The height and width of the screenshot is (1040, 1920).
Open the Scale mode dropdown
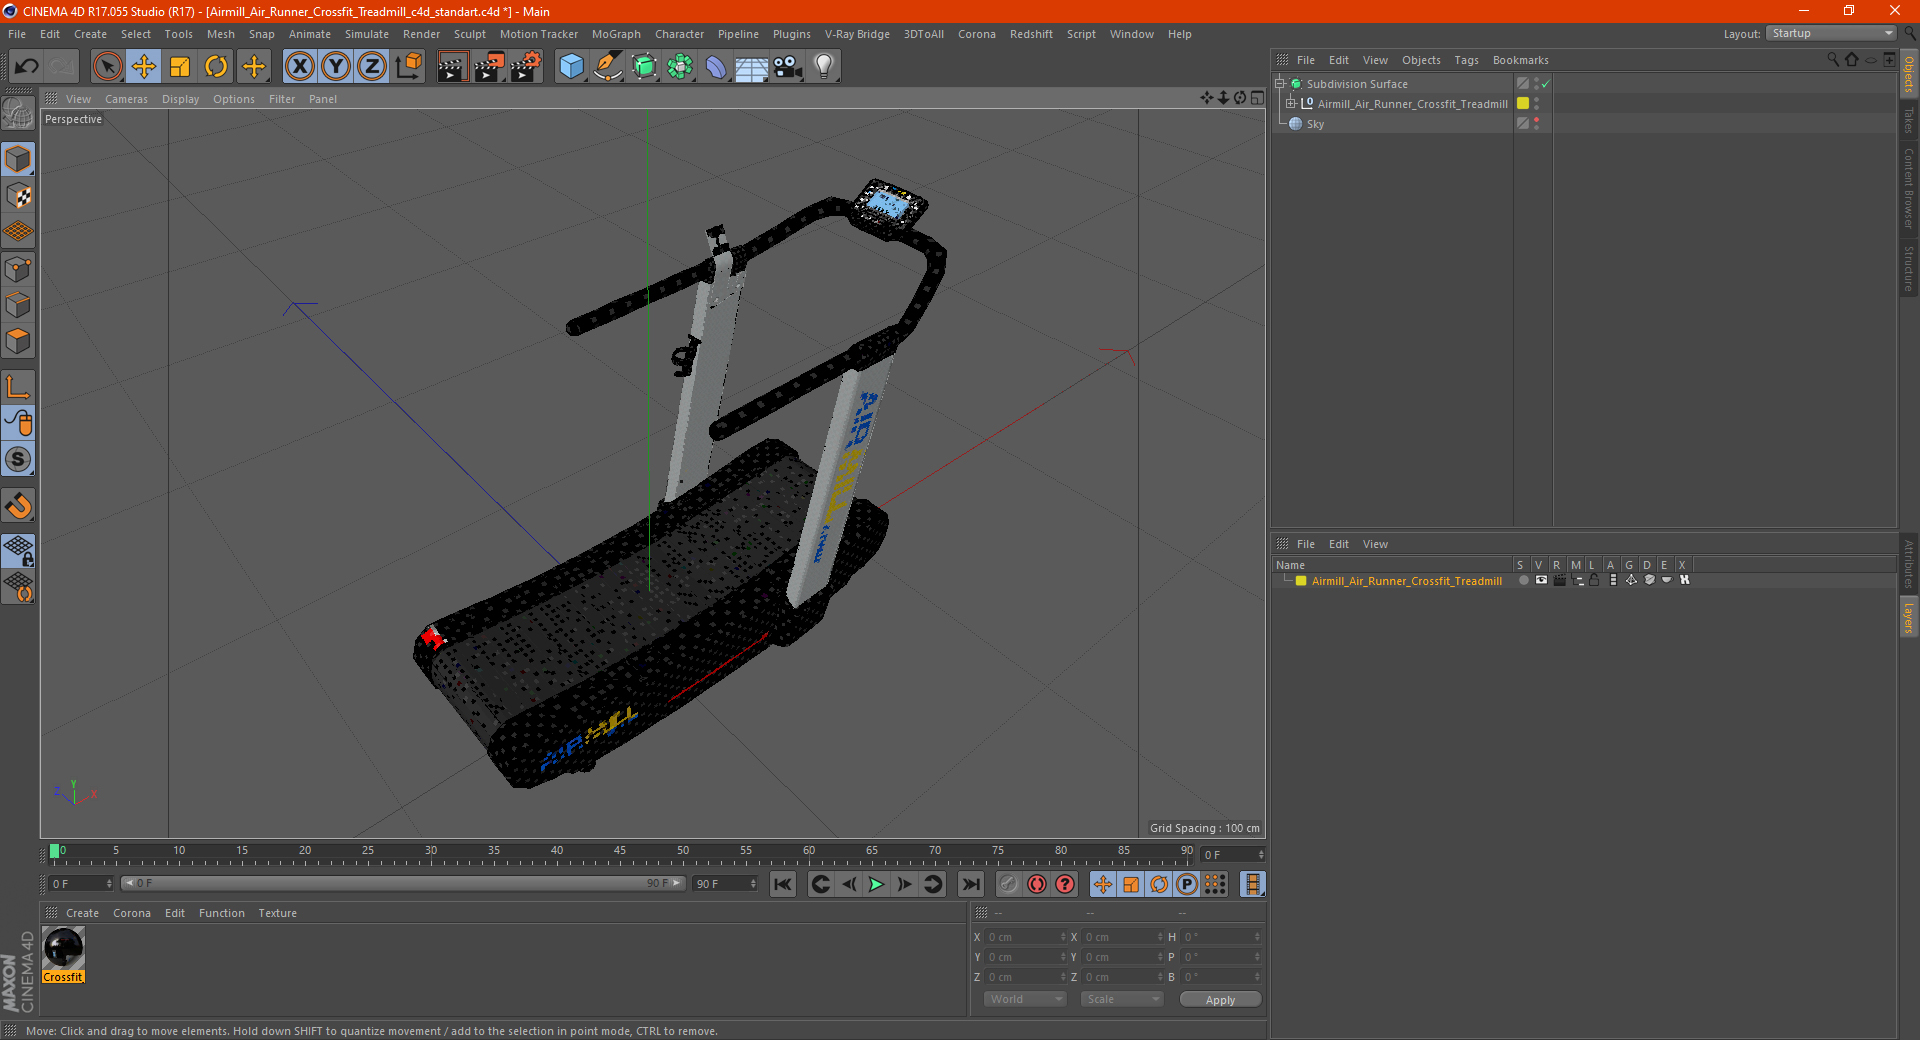1122,999
